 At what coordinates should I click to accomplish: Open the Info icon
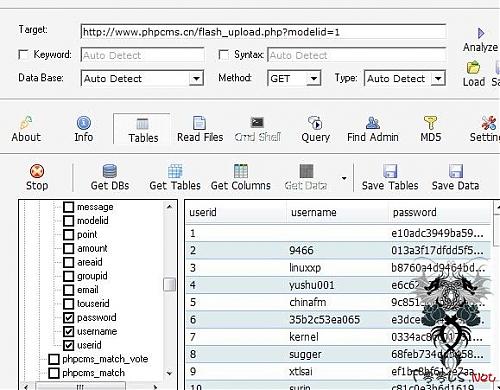coord(84,123)
